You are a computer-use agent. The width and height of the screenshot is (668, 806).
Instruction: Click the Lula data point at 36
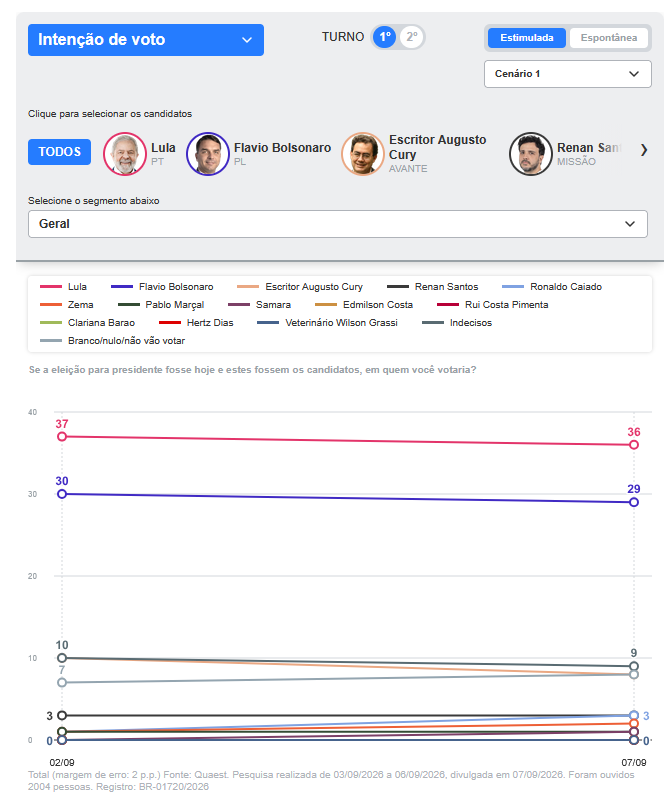click(x=634, y=445)
